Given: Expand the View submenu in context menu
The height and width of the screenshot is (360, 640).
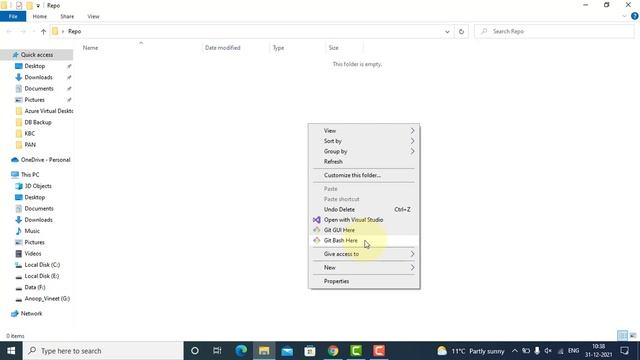Looking at the screenshot, I should (364, 131).
